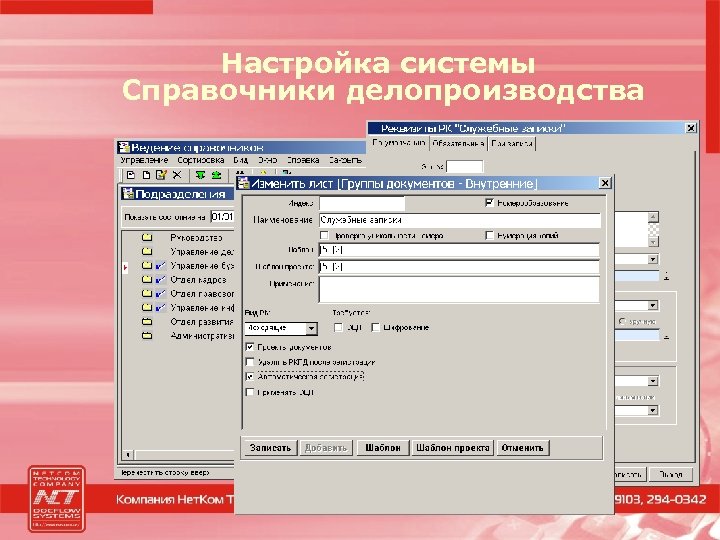The width and height of the screenshot is (720, 540).
Task: Click the Записать button in the Изменить лист dialog
Action: [x=270, y=448]
